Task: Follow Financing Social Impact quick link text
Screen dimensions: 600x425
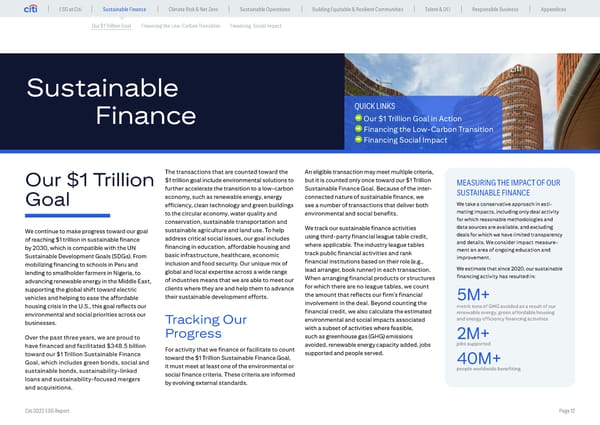Action: (x=401, y=140)
